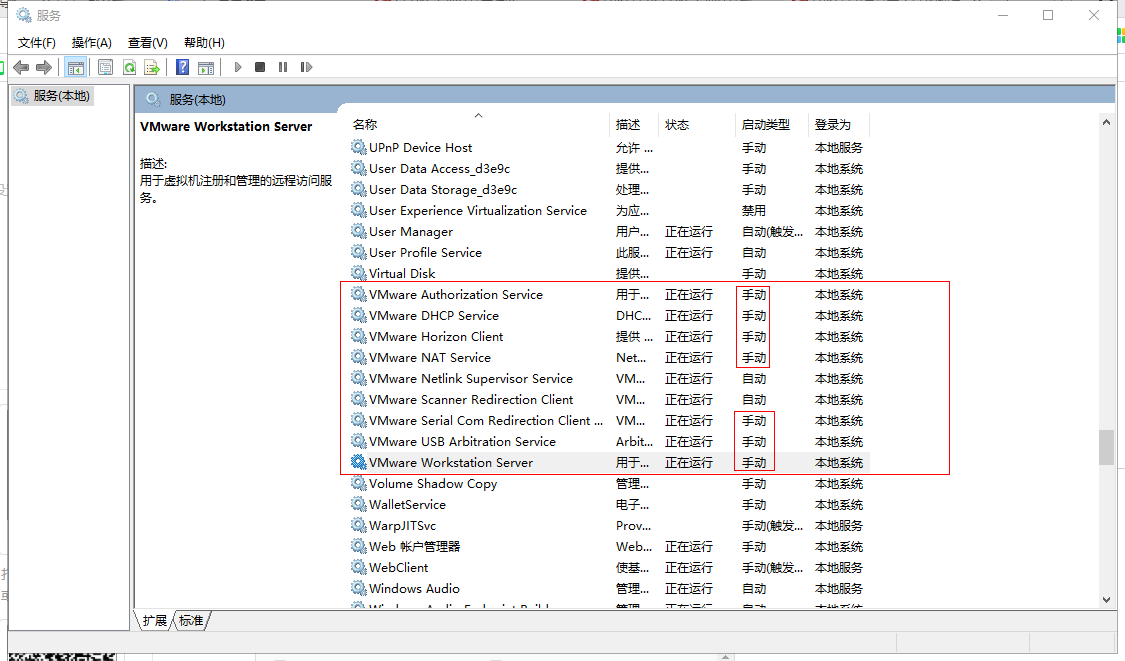Click the gear icon of VMware NAT Service
Viewport: 1125px width, 661px height.
[x=359, y=357]
